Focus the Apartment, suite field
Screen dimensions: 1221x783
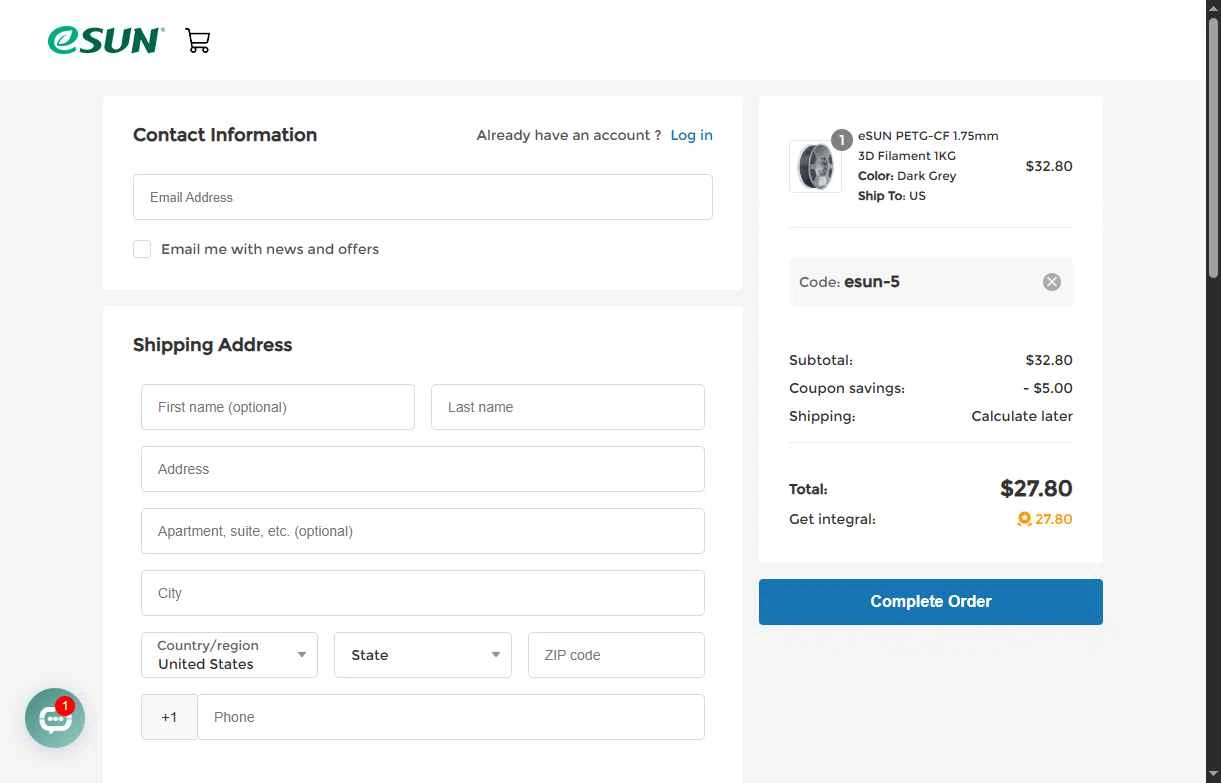coord(423,531)
